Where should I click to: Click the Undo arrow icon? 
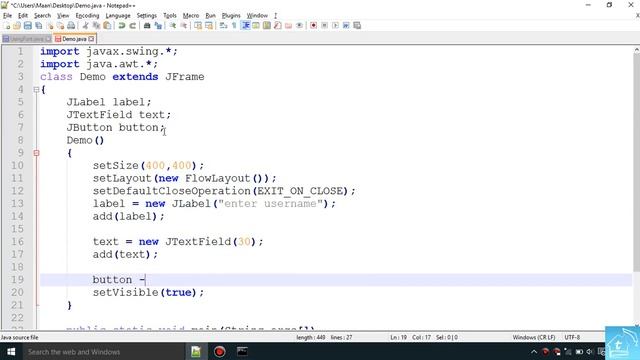(x=122, y=26)
